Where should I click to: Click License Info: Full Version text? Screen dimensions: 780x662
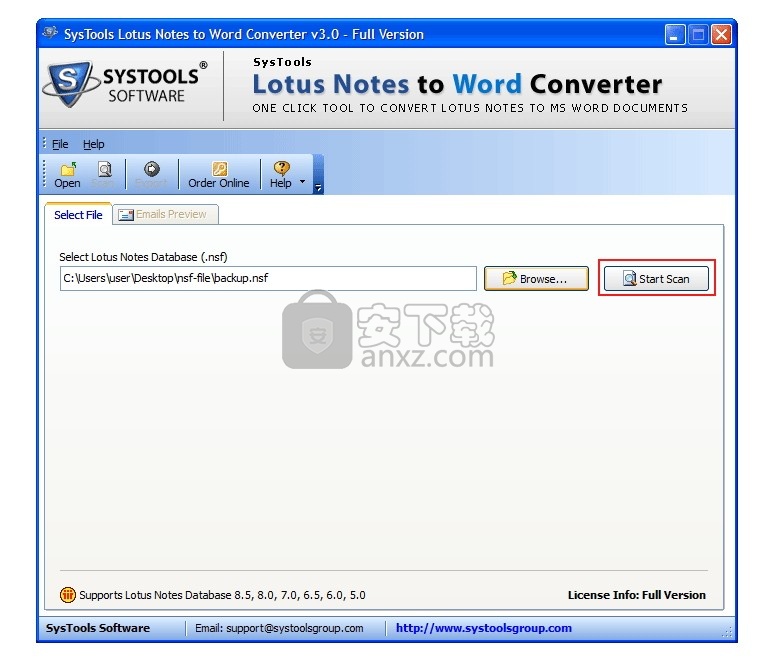click(x=637, y=595)
